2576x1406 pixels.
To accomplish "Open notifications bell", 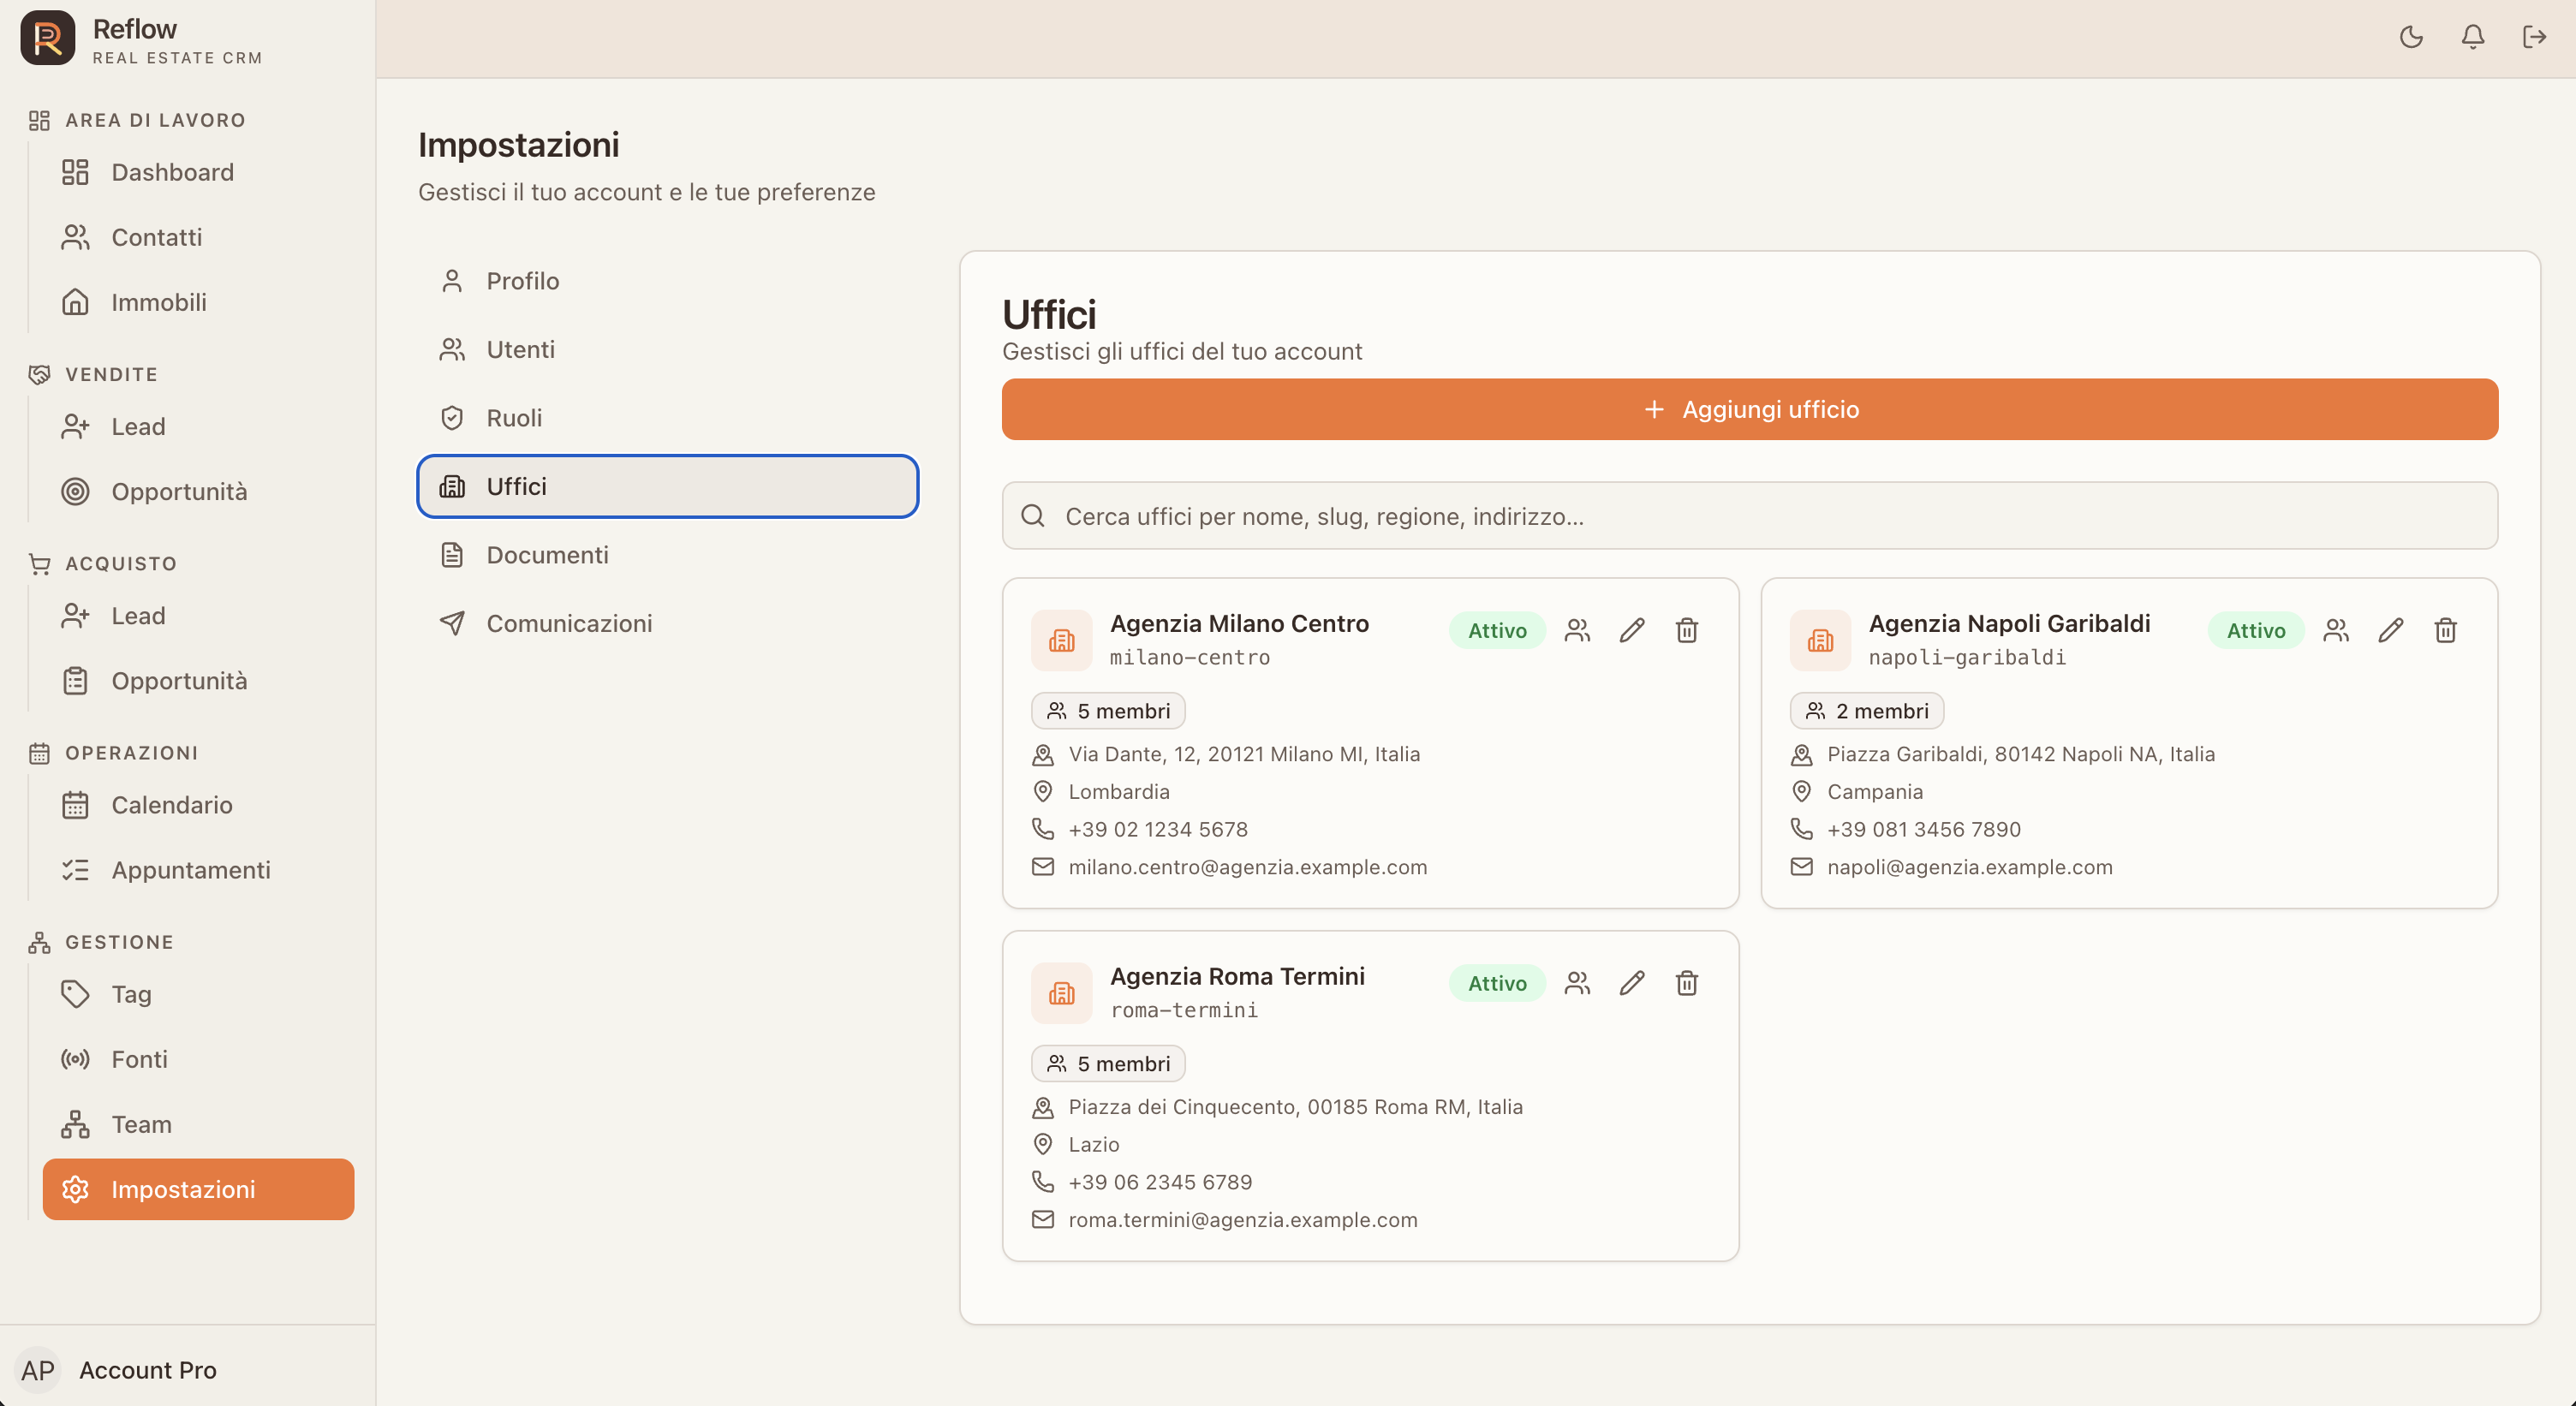I will tap(2473, 37).
